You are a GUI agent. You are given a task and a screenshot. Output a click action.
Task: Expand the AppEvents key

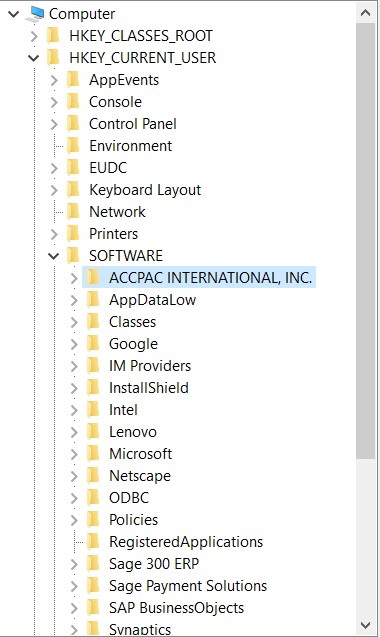click(54, 80)
